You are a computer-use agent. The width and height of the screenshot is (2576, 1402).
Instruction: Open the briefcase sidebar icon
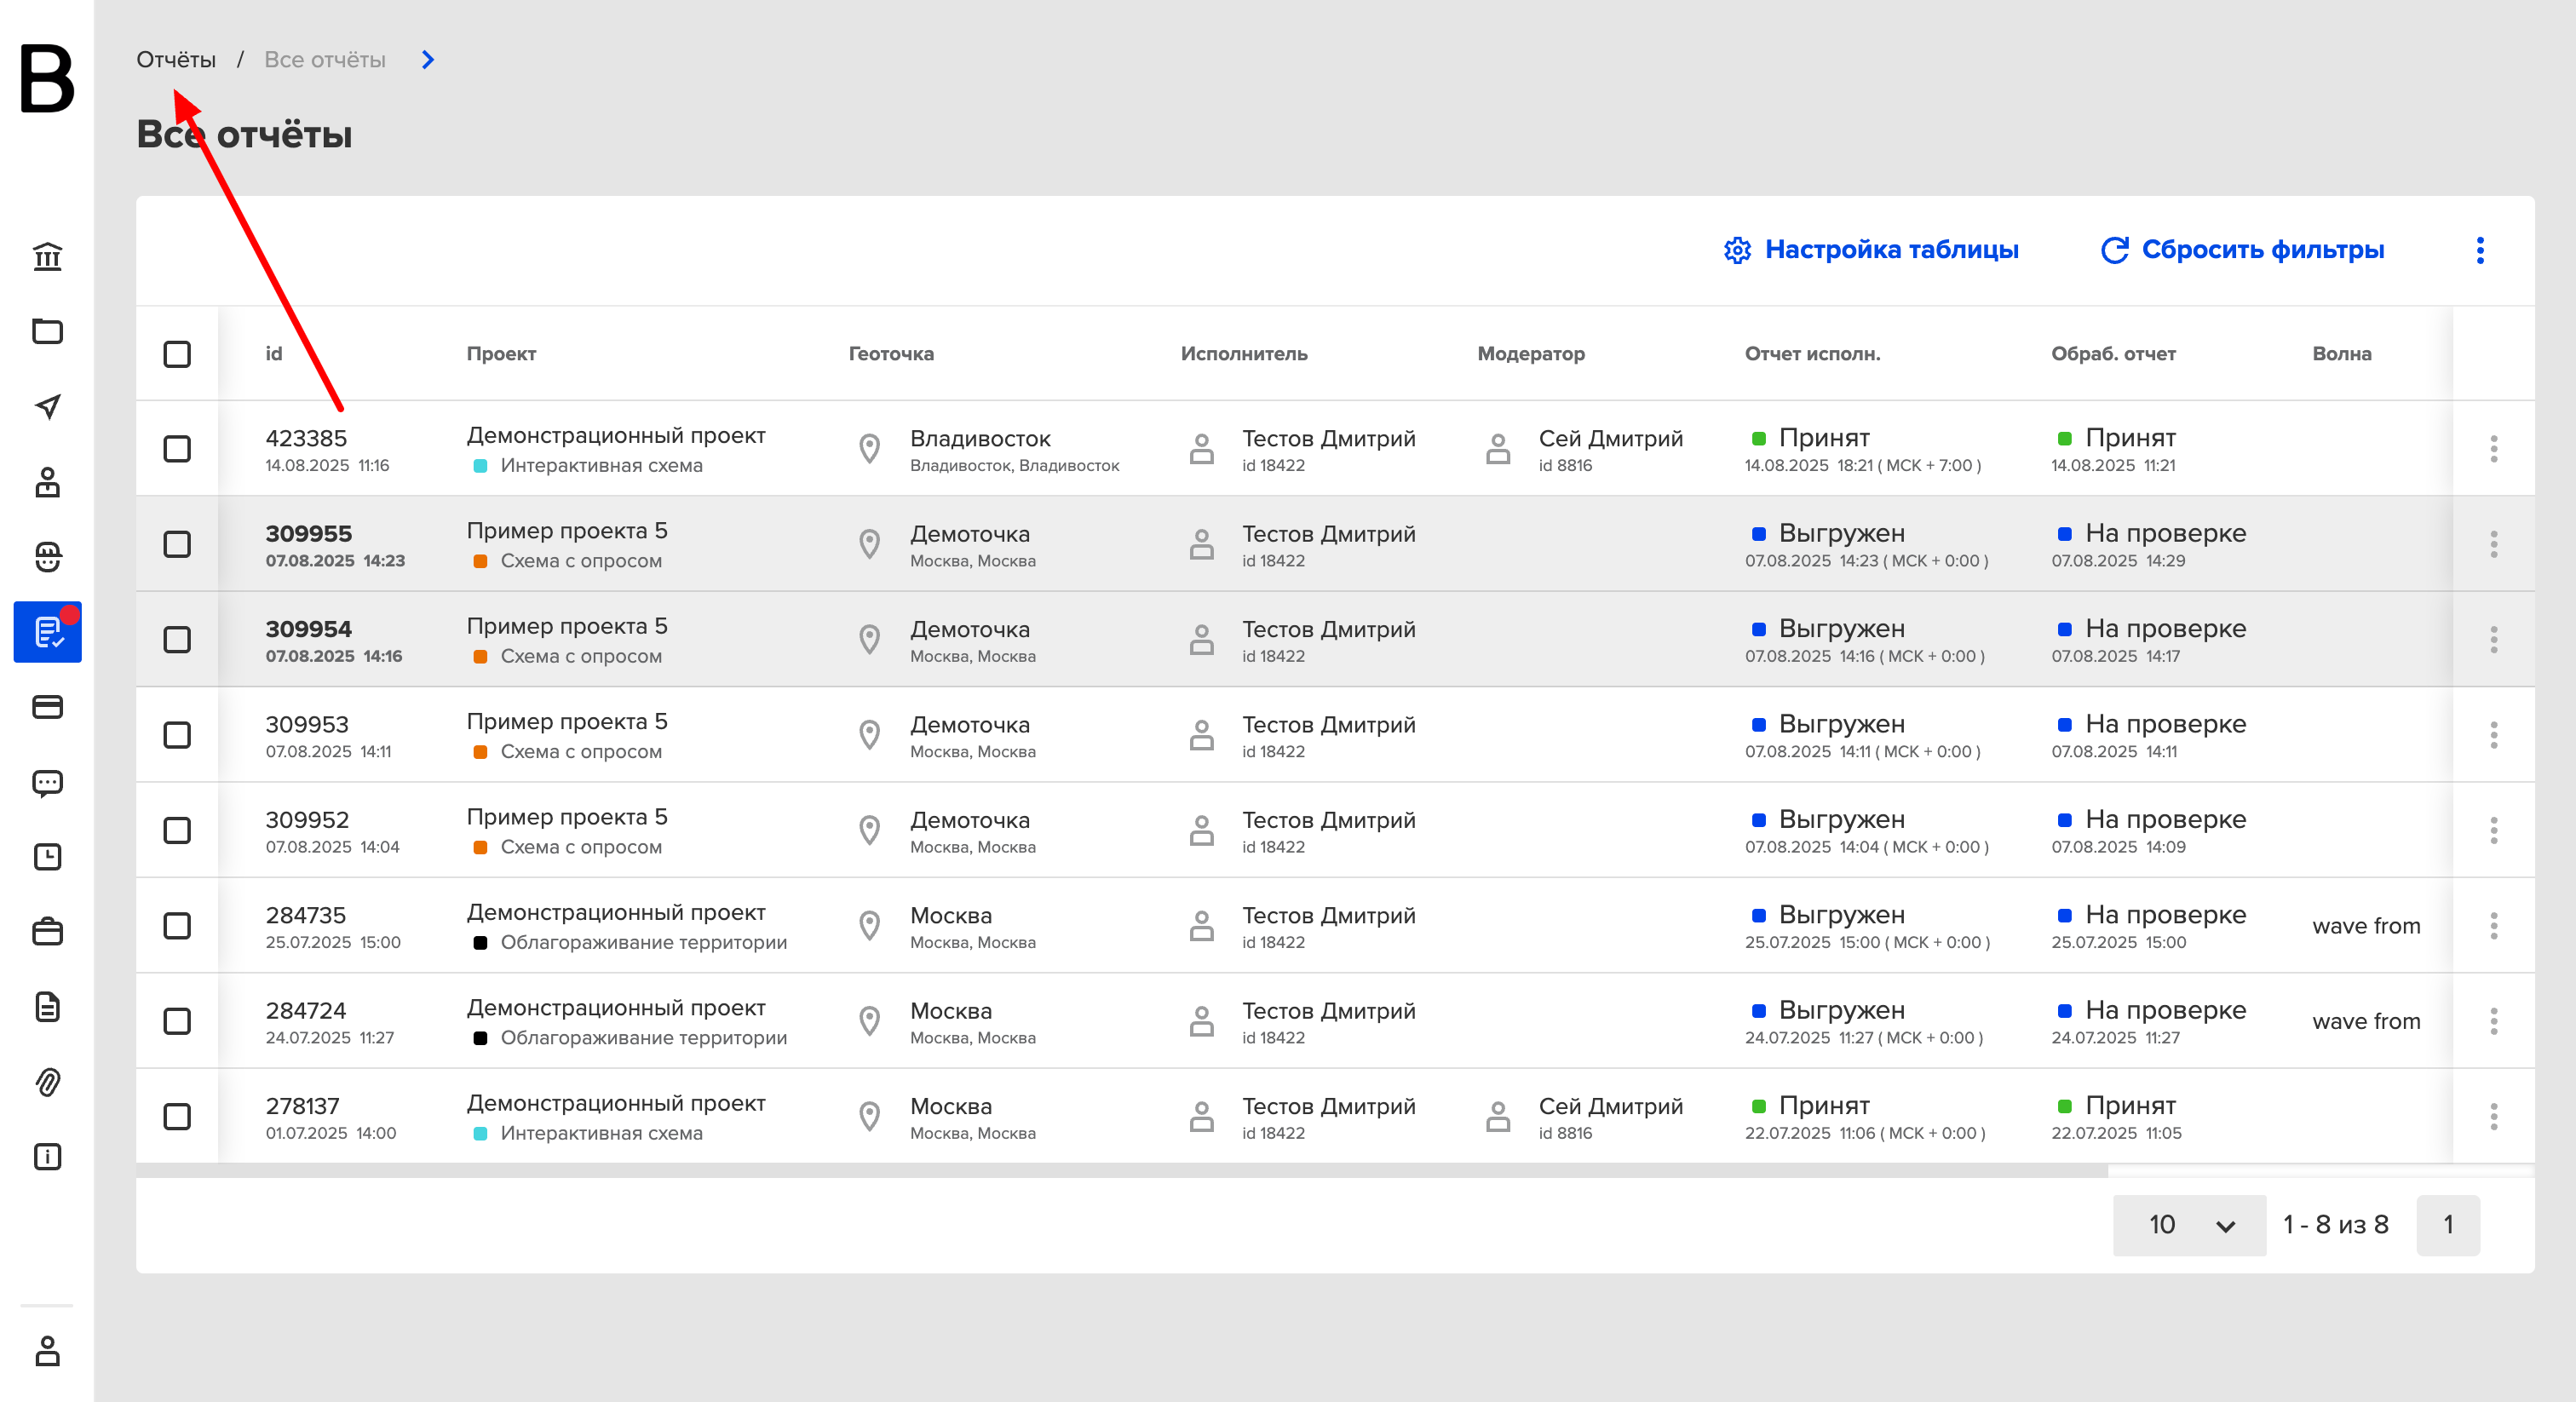[x=47, y=932]
